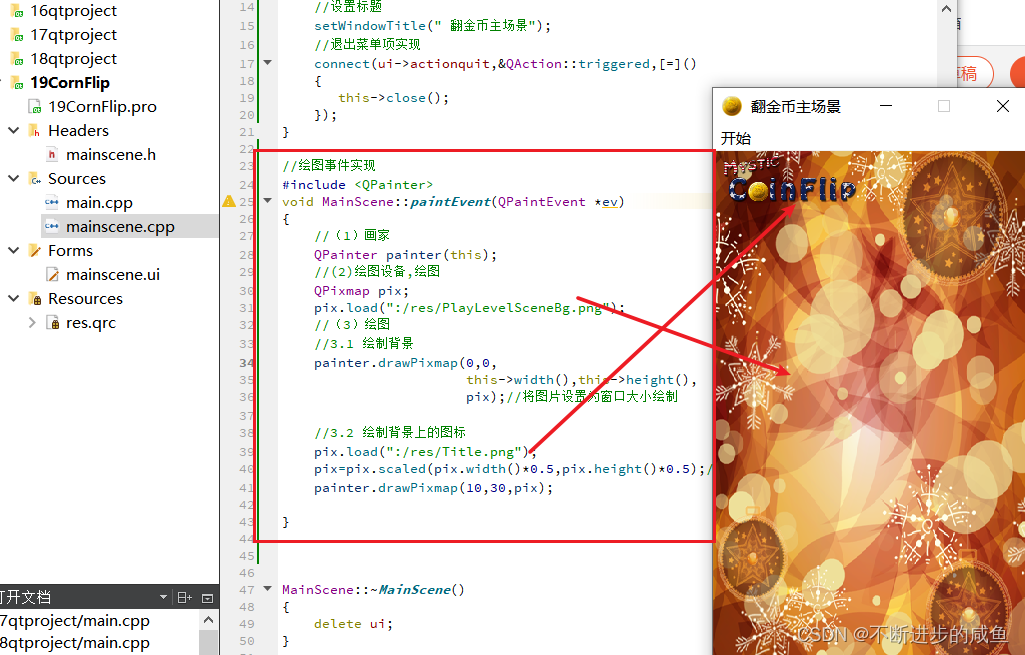Collapse the Resources folder
The width and height of the screenshot is (1025, 655).
[x=14, y=299]
